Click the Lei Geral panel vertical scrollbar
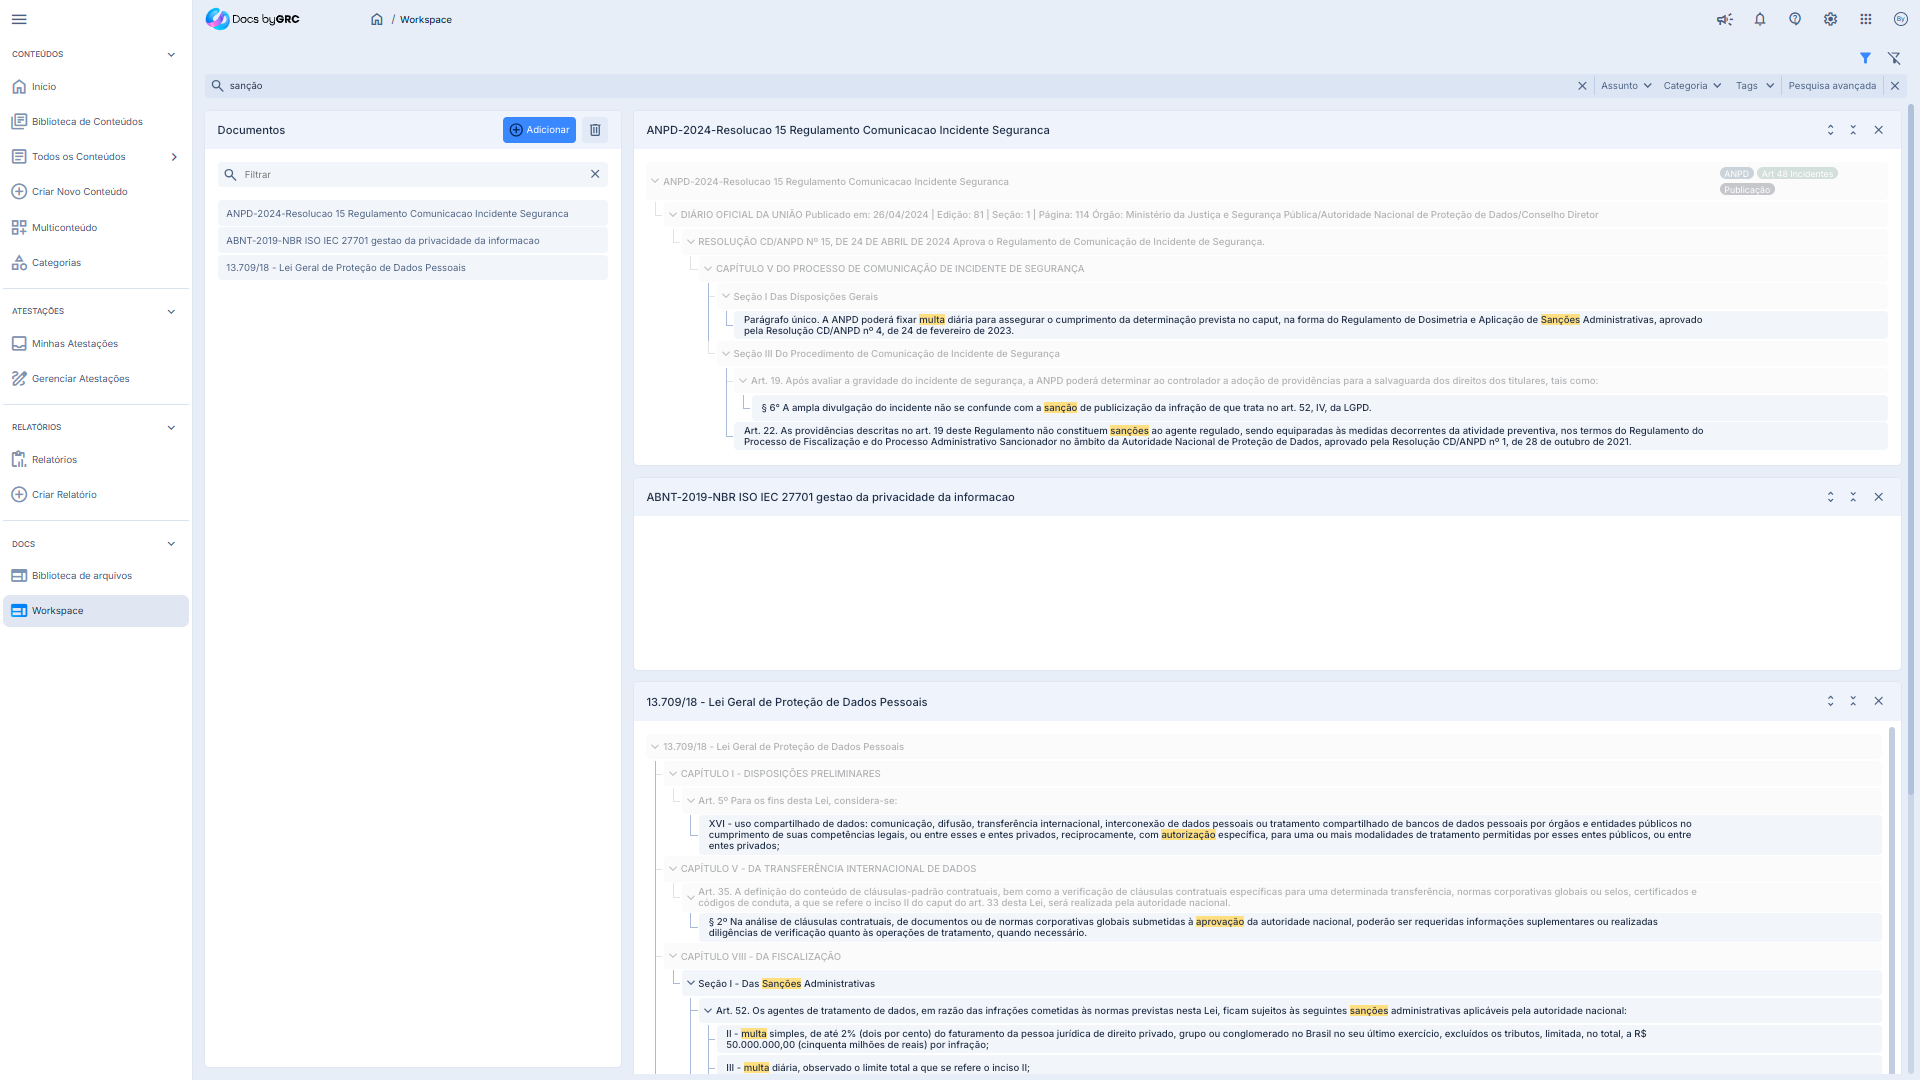 point(1892,900)
